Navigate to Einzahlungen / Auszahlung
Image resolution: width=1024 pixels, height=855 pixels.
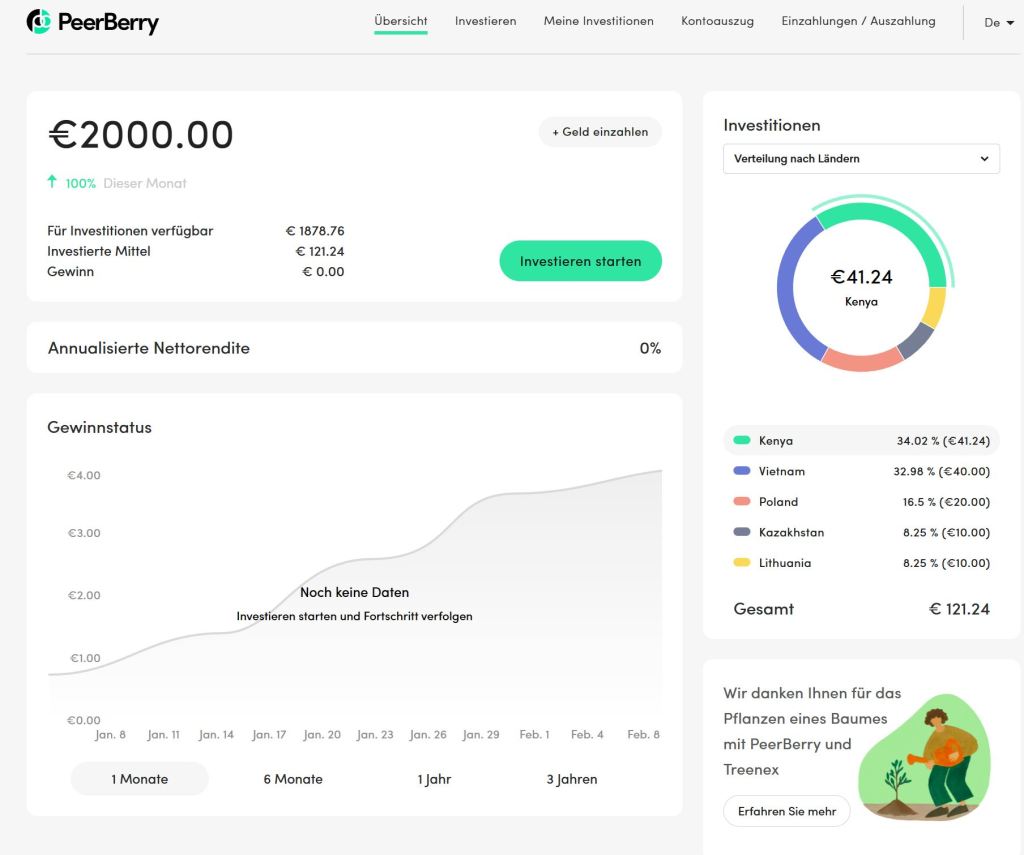858,21
